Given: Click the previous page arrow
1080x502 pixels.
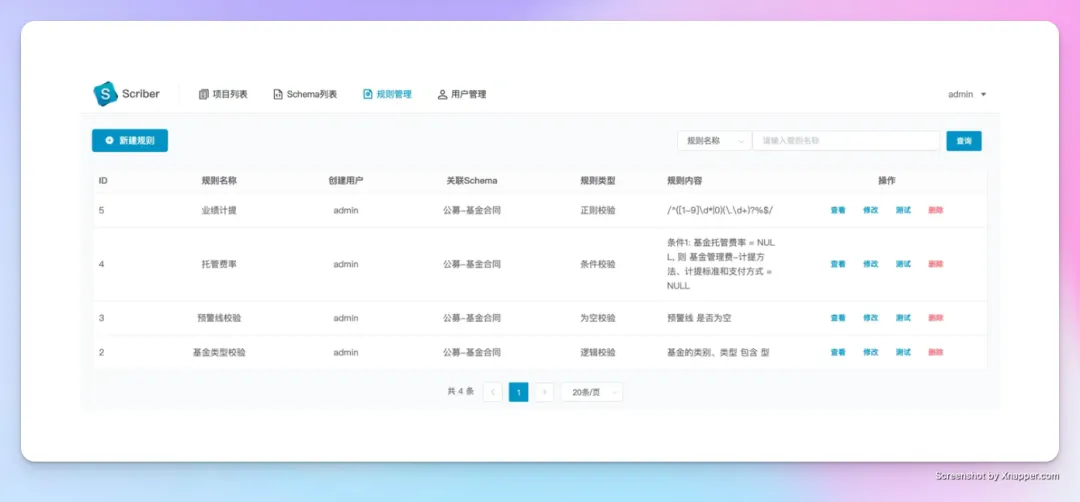Looking at the screenshot, I should click(492, 392).
